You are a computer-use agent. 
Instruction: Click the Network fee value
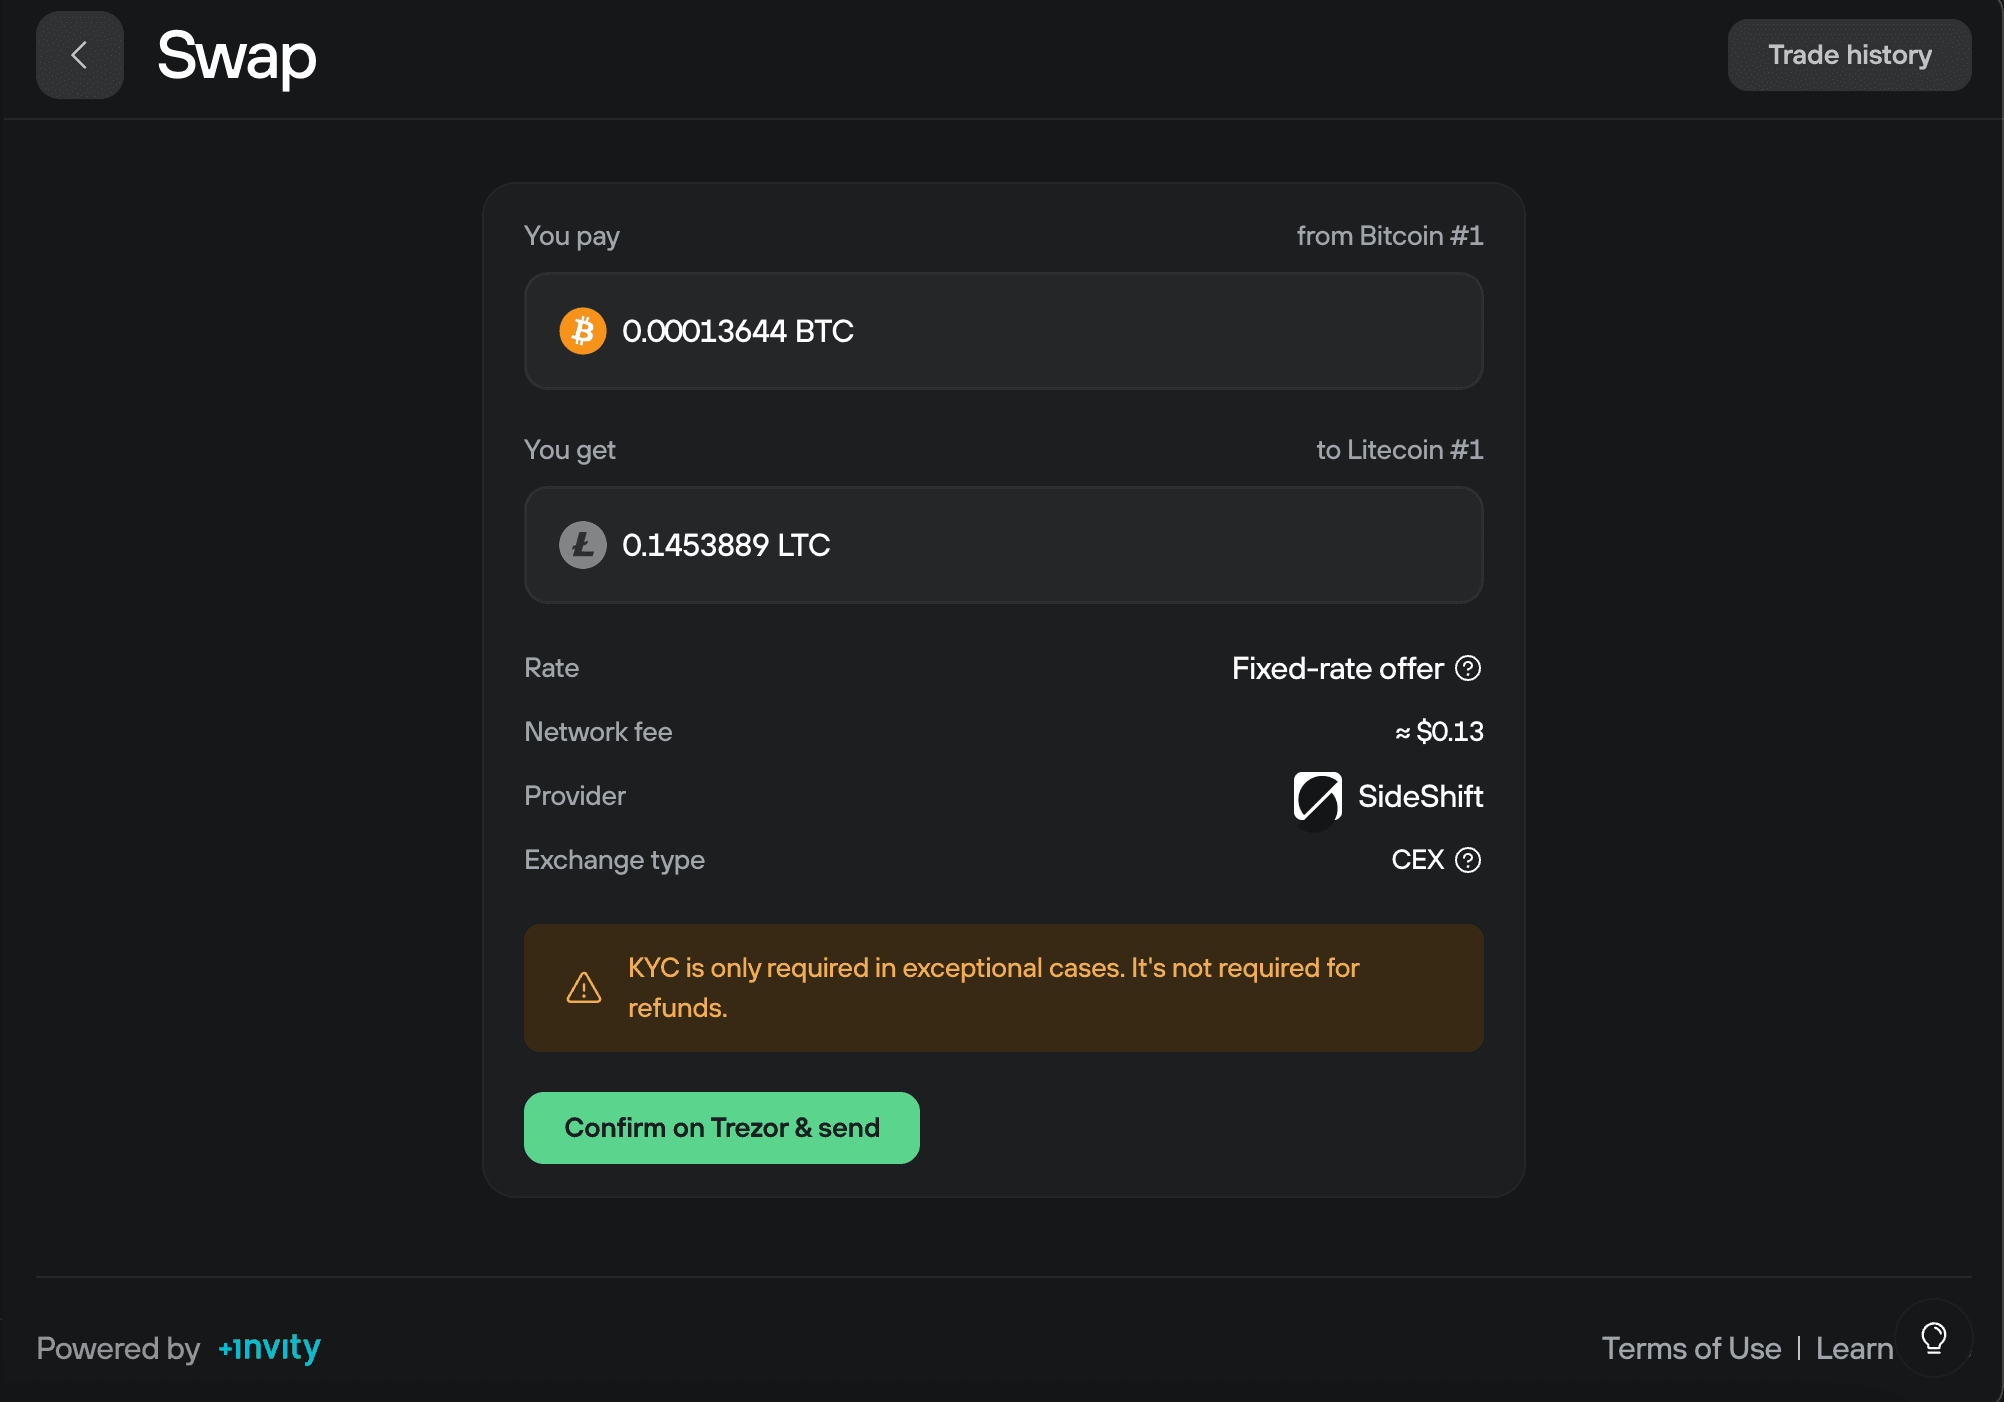1438,731
